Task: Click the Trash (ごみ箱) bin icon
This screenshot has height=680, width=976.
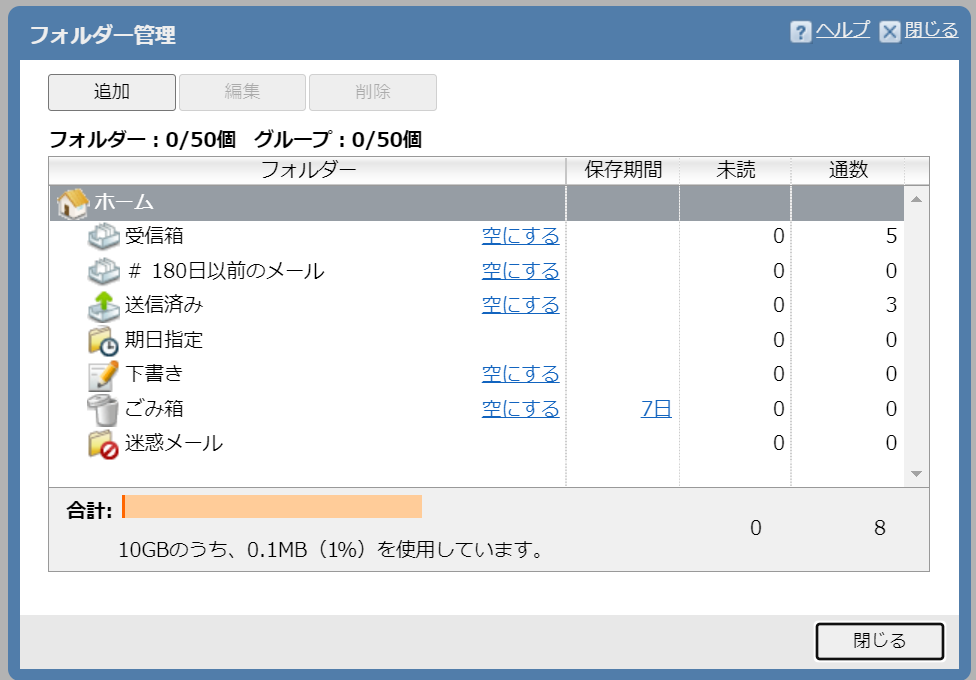Action: point(103,409)
